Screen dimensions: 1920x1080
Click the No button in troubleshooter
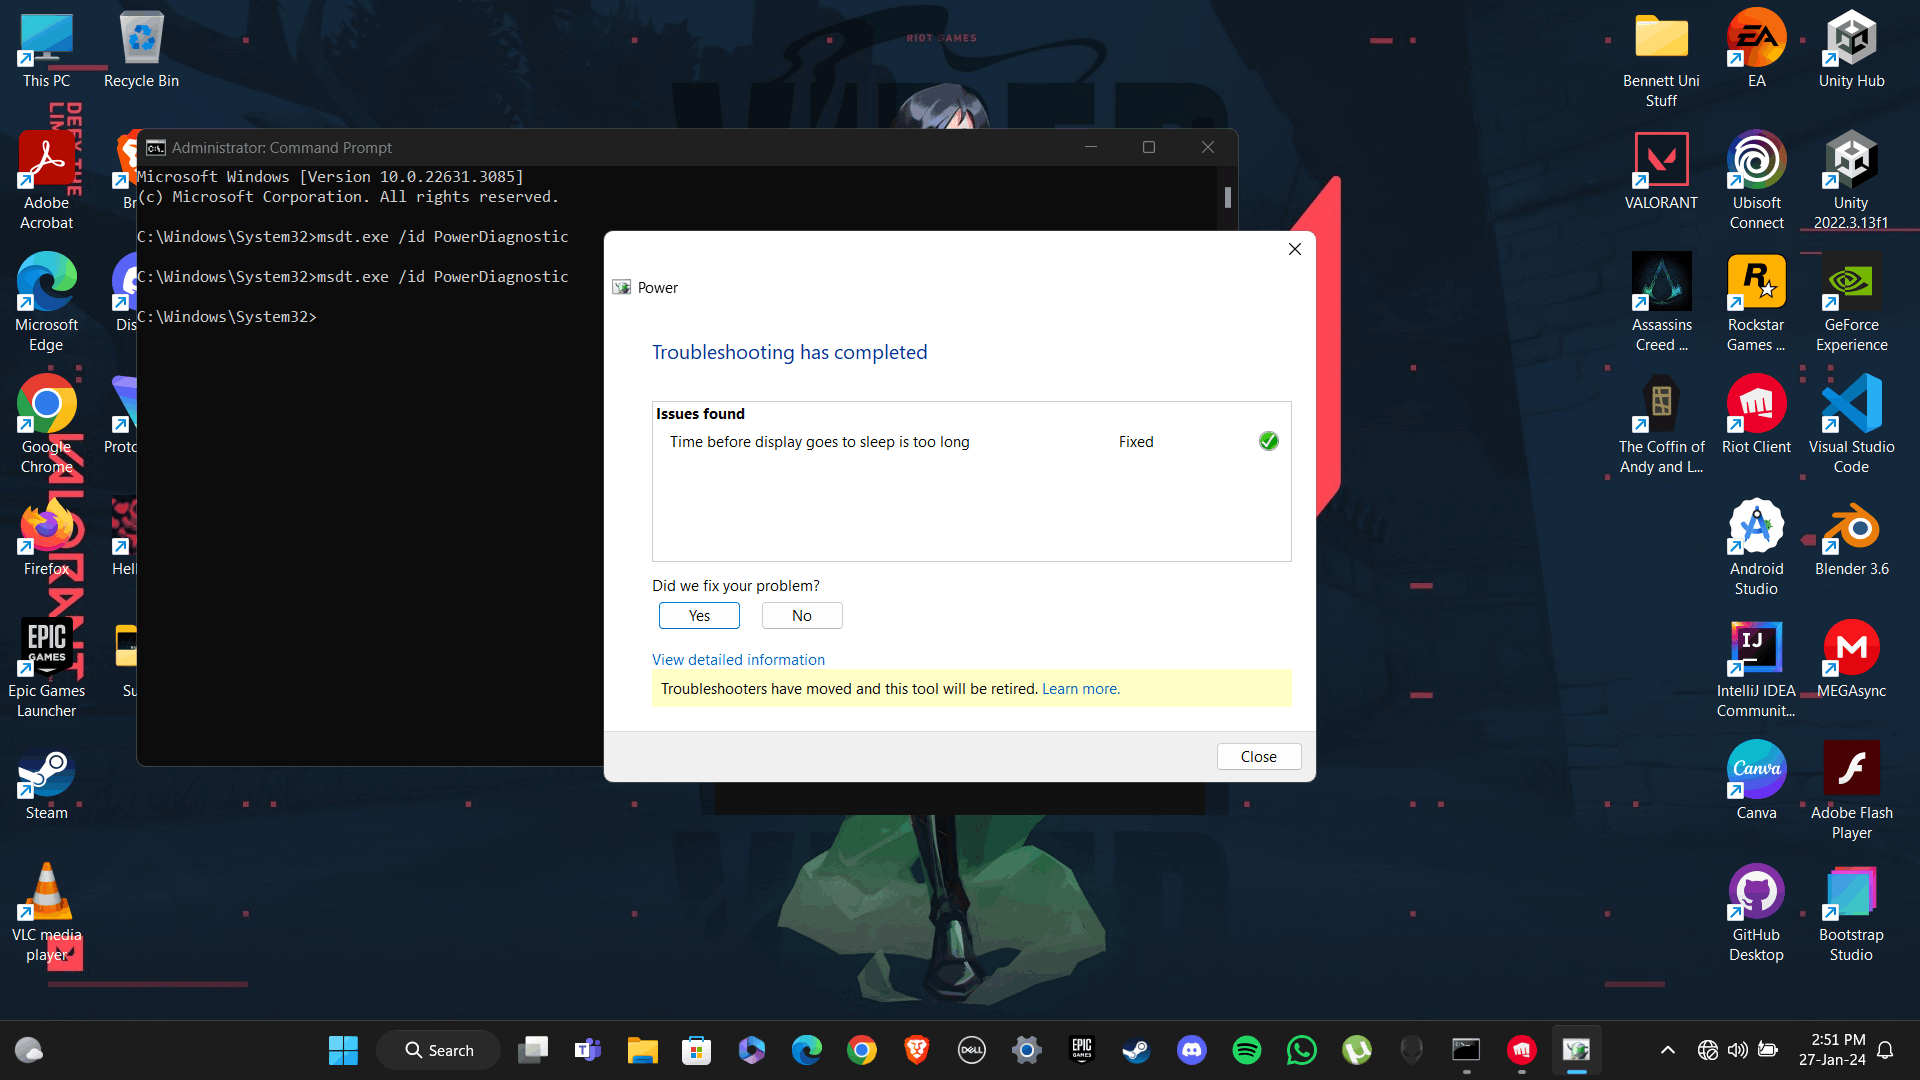[x=801, y=616]
